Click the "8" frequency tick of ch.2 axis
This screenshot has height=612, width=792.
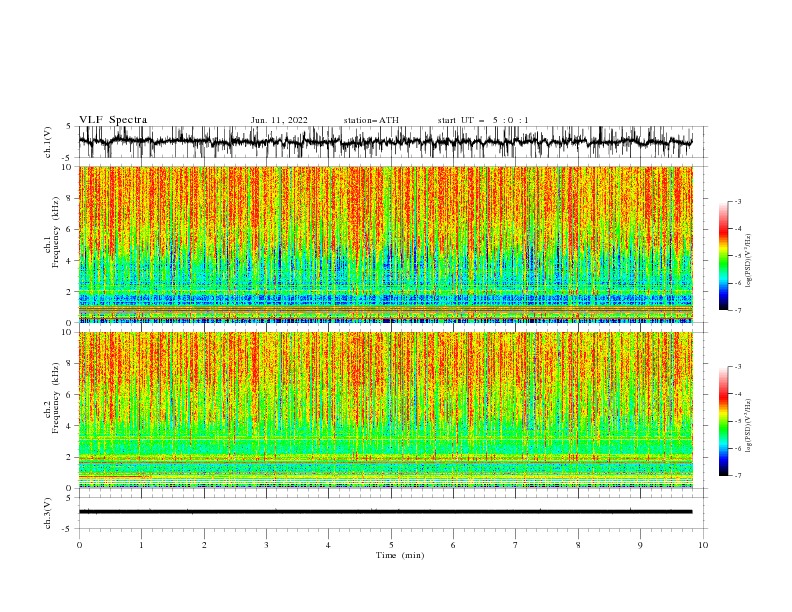71,364
